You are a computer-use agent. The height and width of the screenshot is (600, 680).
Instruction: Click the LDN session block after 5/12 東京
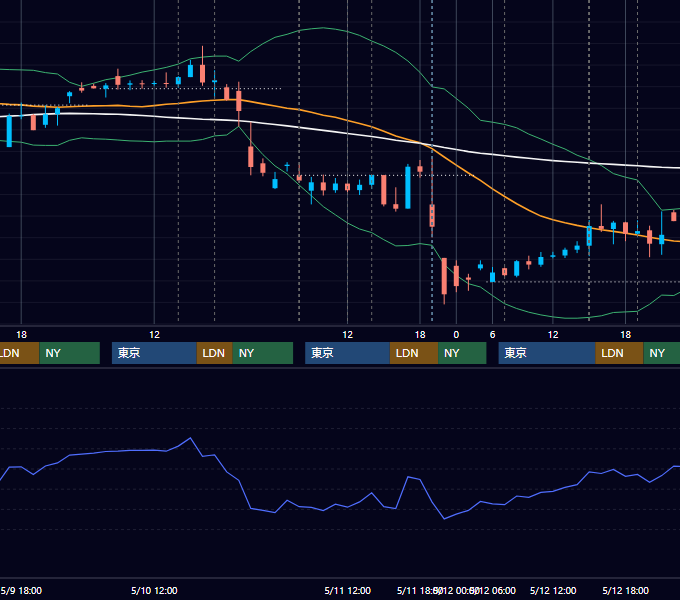pos(619,353)
